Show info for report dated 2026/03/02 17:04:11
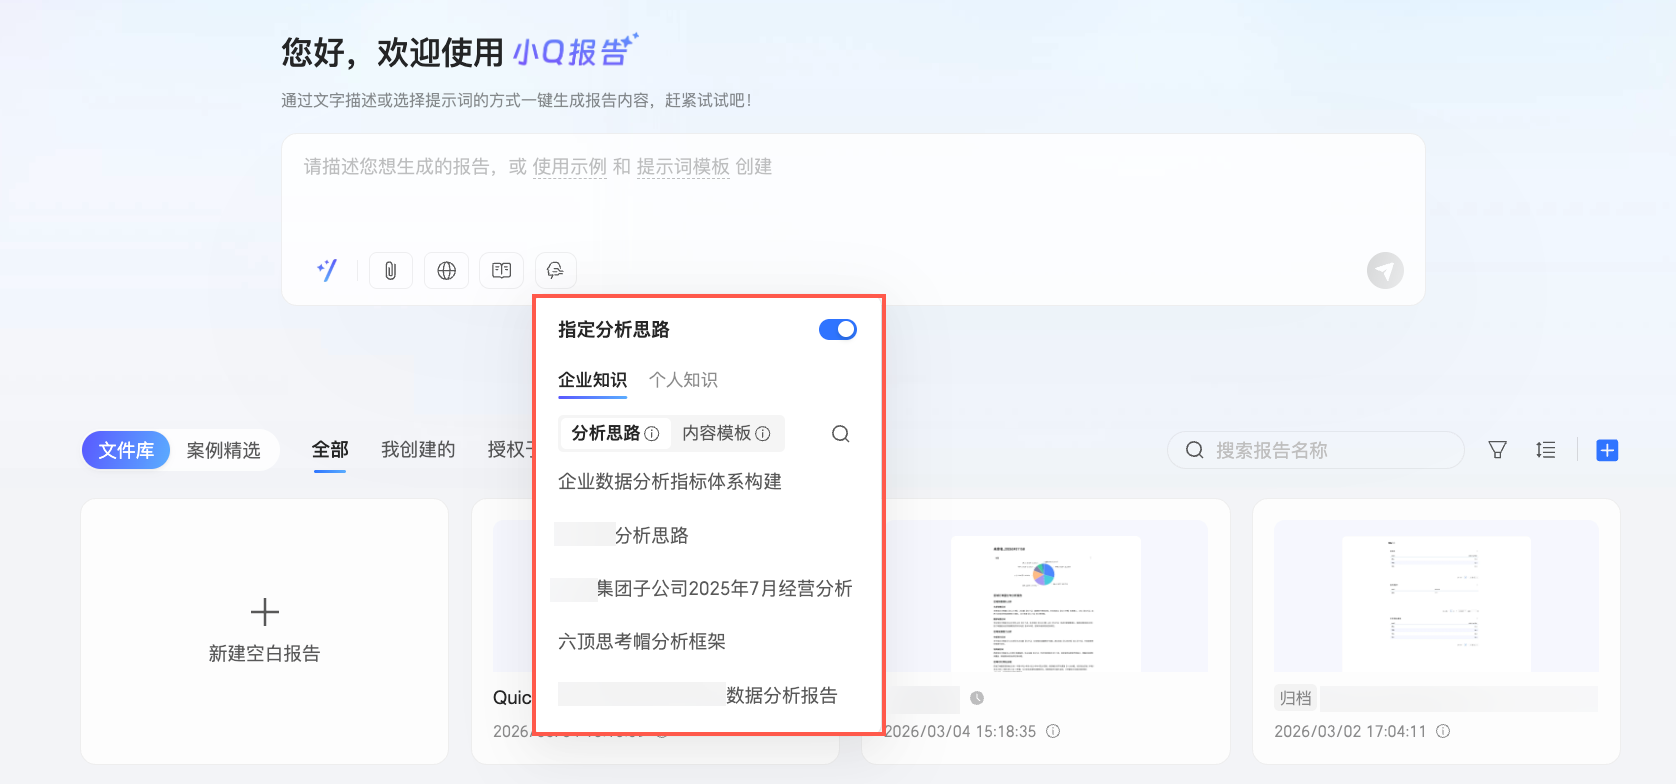The height and width of the screenshot is (784, 1676). (1443, 731)
